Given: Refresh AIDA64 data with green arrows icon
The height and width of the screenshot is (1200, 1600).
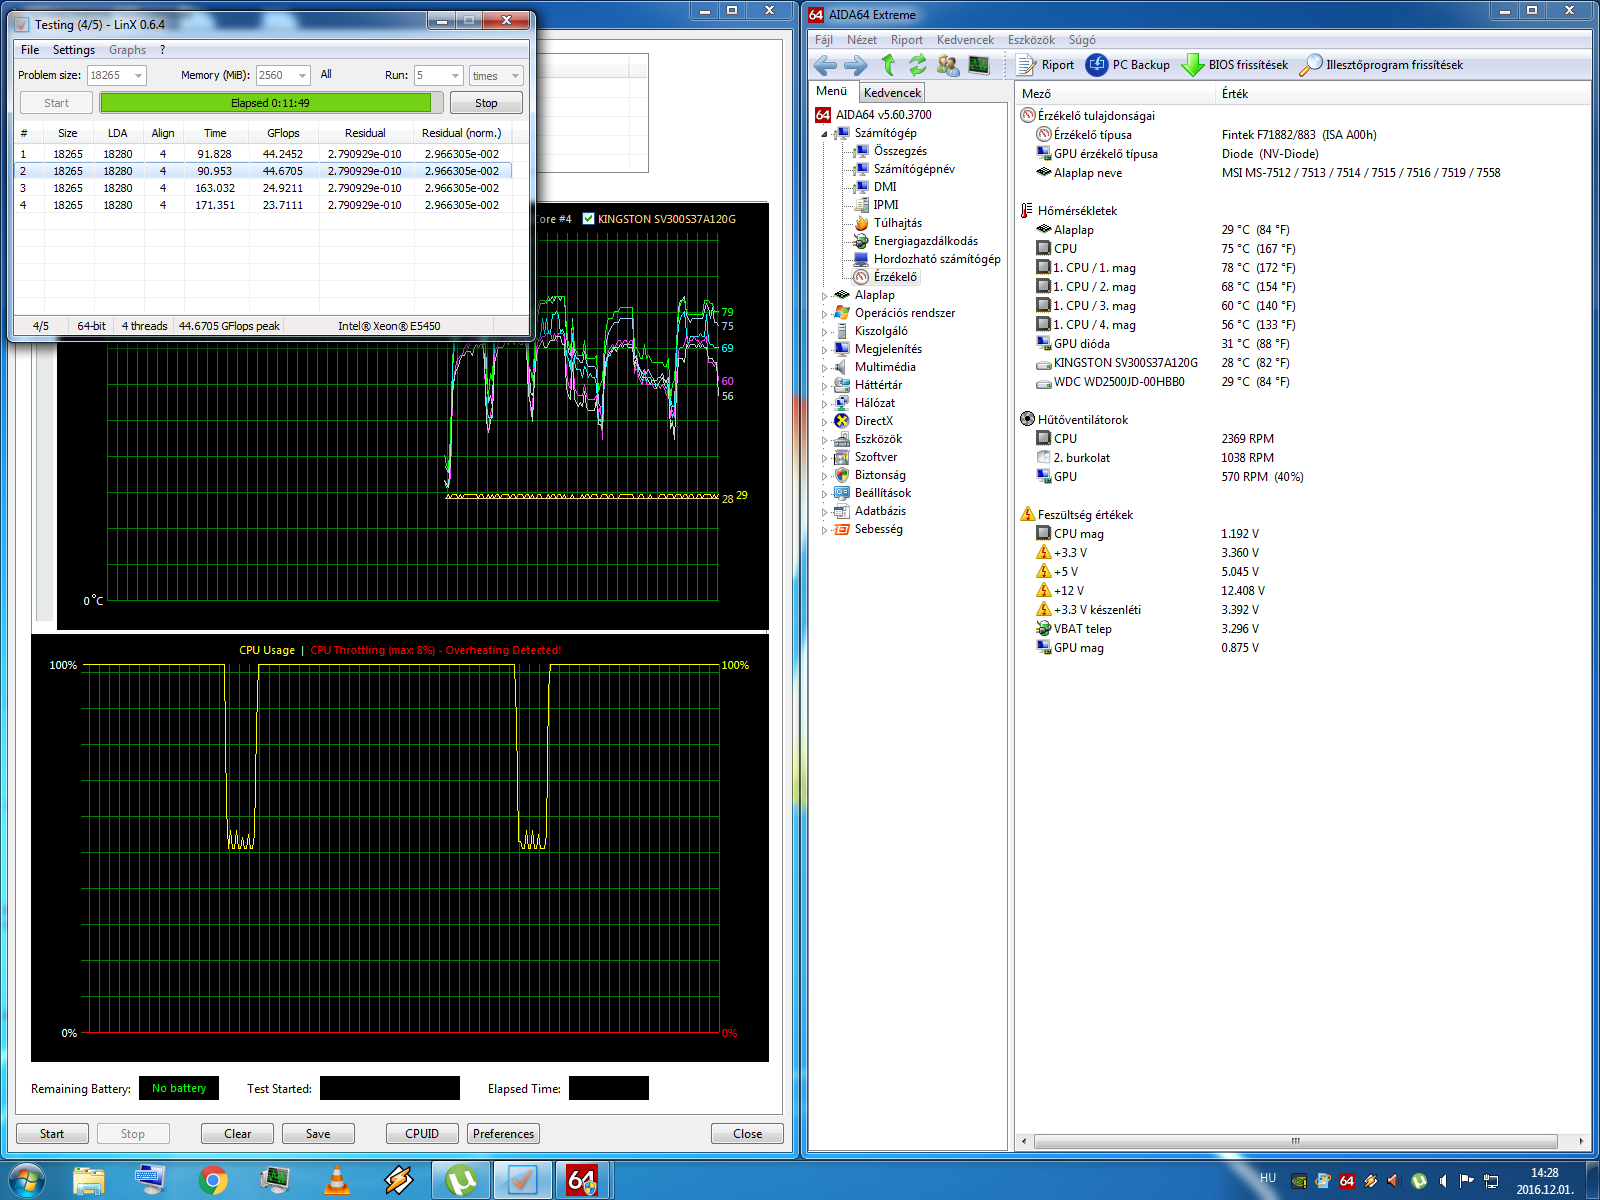Looking at the screenshot, I should [917, 65].
